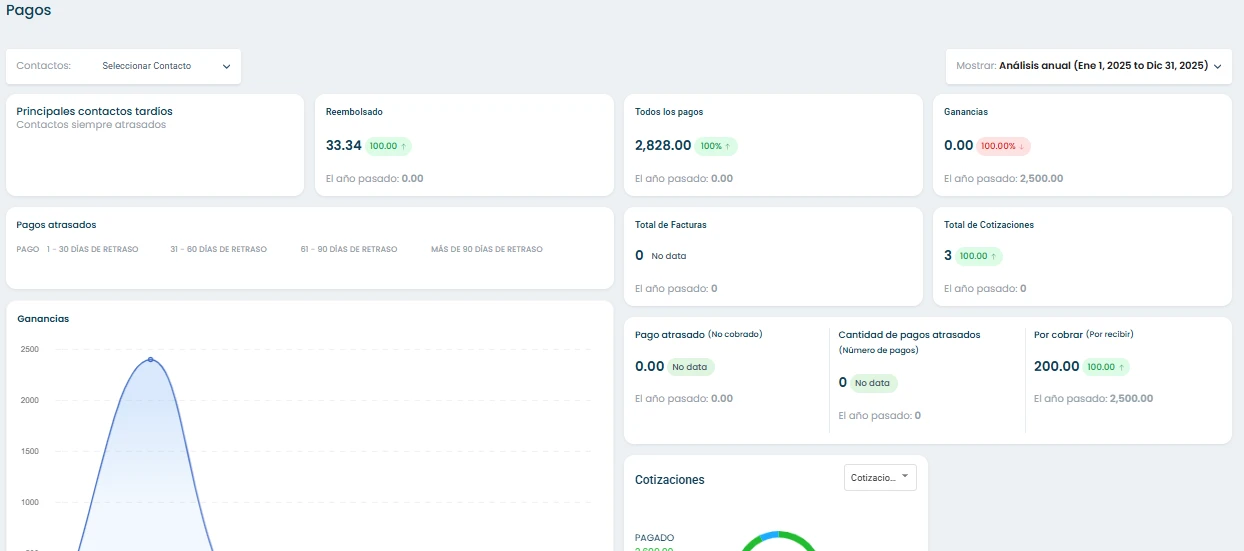Click the Reembolsado amount 33.34
Image resolution: width=1244 pixels, height=551 pixels.
tap(344, 146)
